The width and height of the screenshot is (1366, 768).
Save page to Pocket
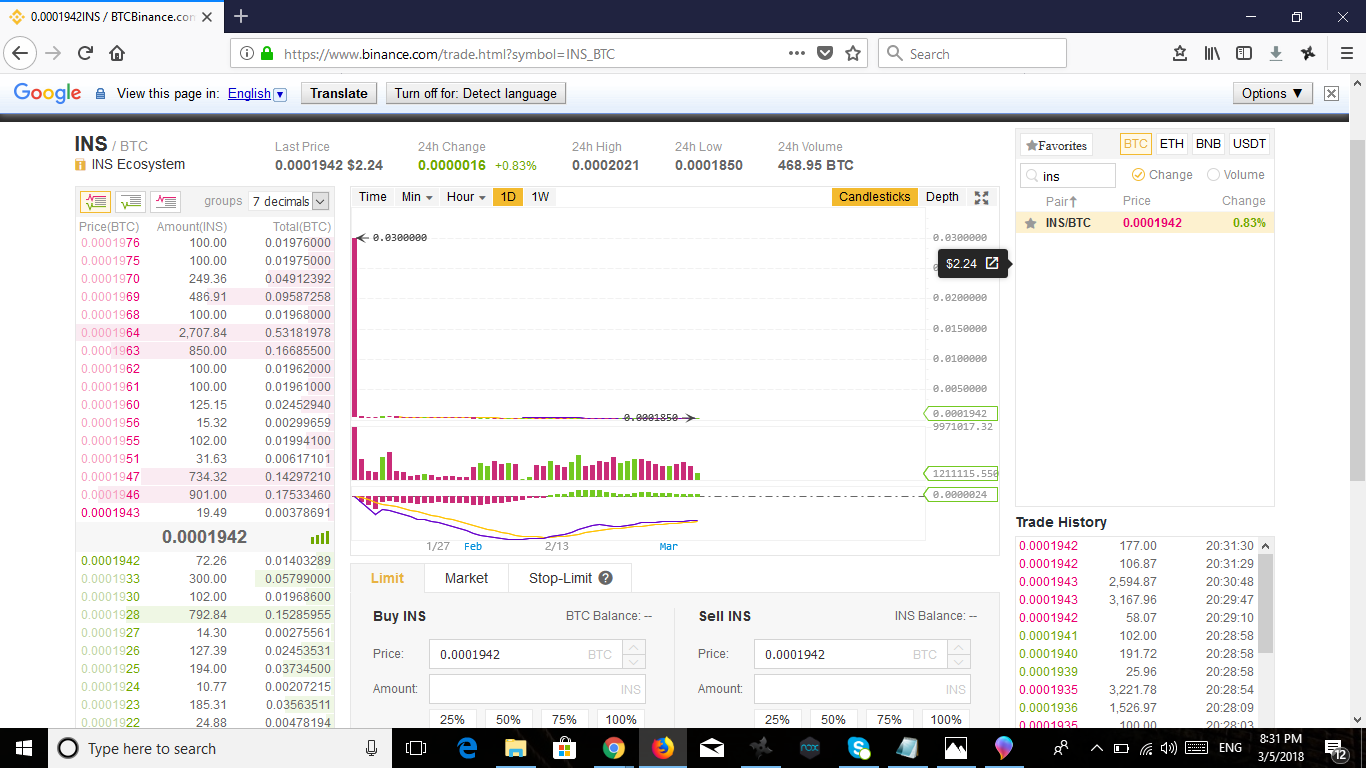[825, 53]
